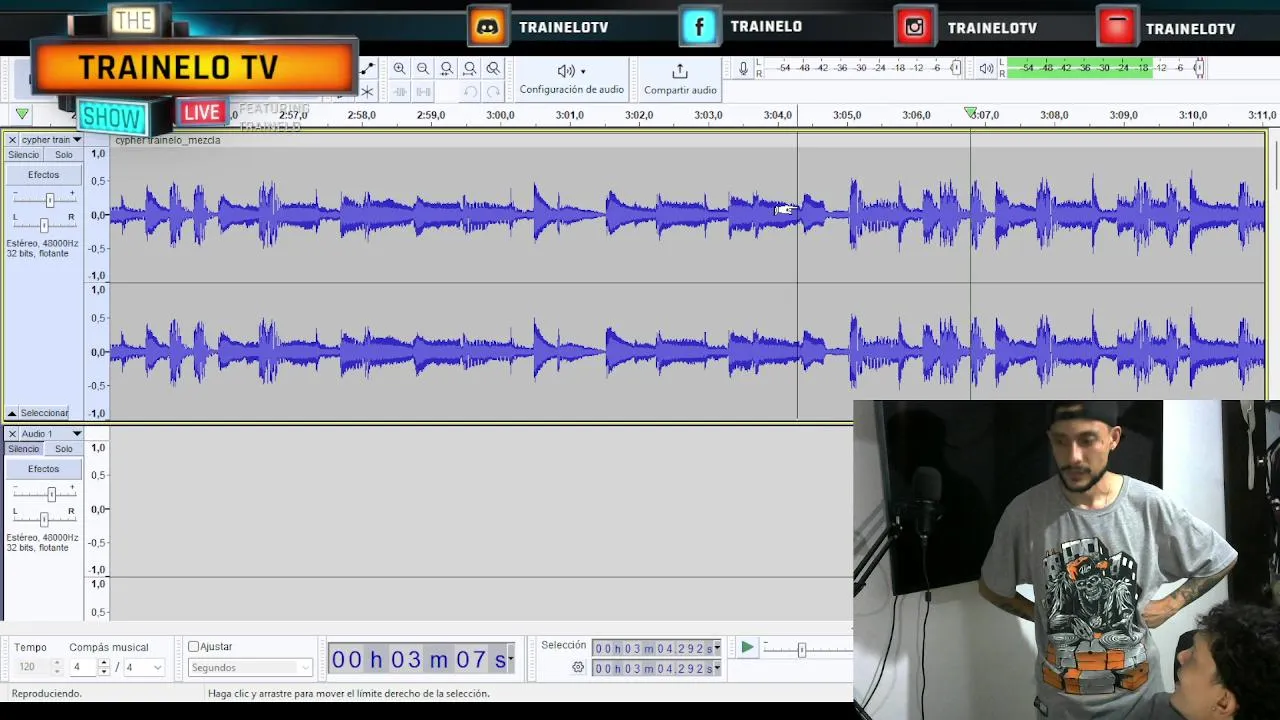The image size is (1280, 720).
Task: Click the zoom out magnifier icon
Action: click(423, 69)
